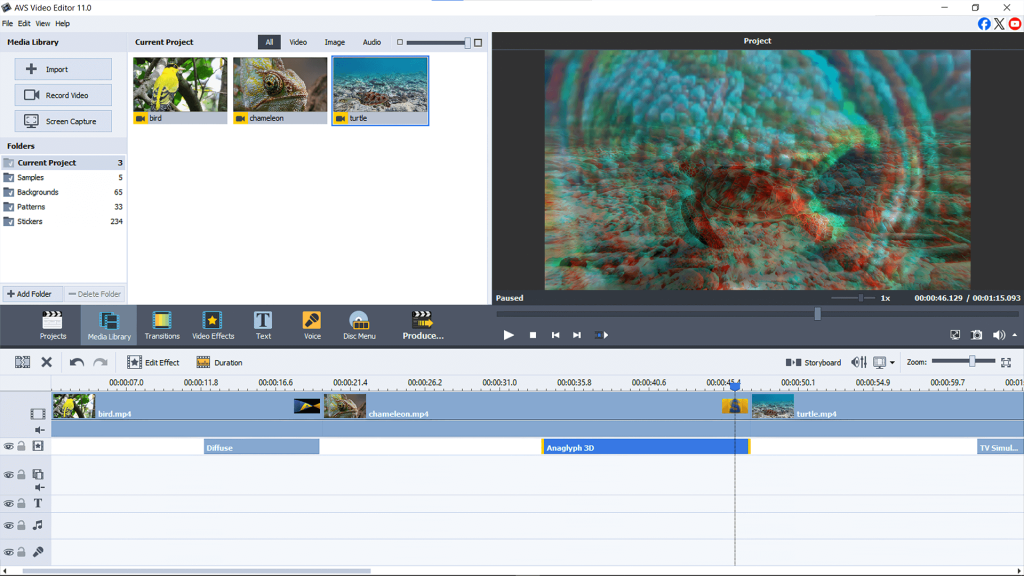Click the Record Video button
Image resolution: width=1024 pixels, height=576 pixels.
(63, 94)
